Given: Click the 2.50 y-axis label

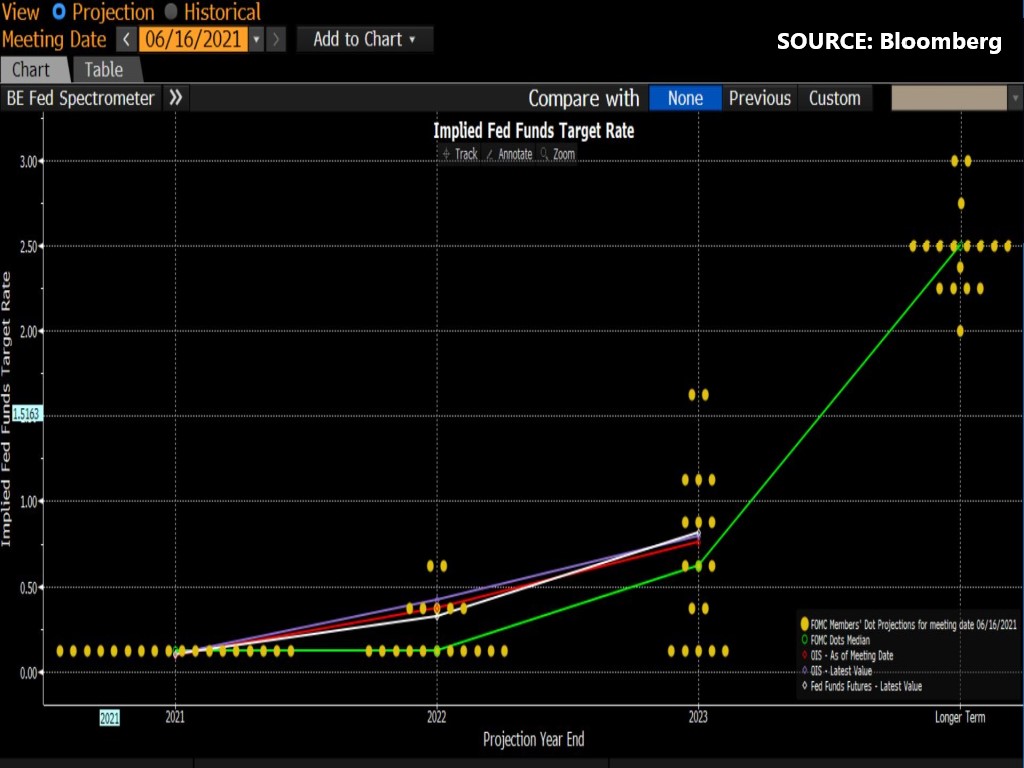Looking at the screenshot, I should [x=28, y=247].
